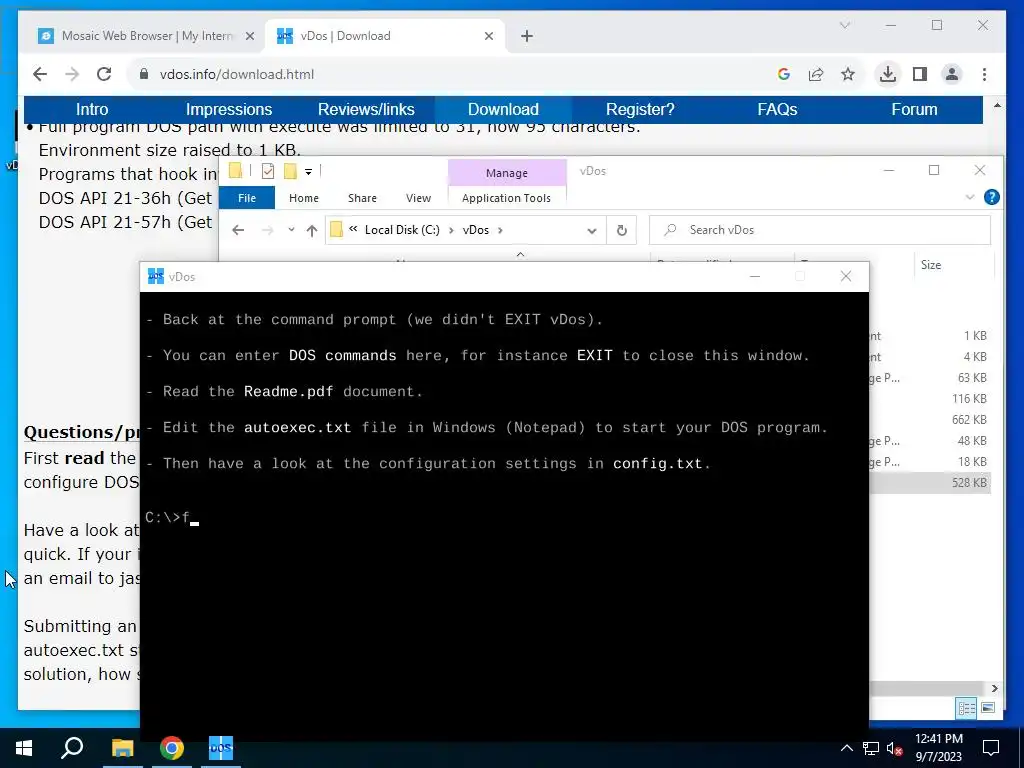Open File Explorer from taskbar

click(122, 748)
